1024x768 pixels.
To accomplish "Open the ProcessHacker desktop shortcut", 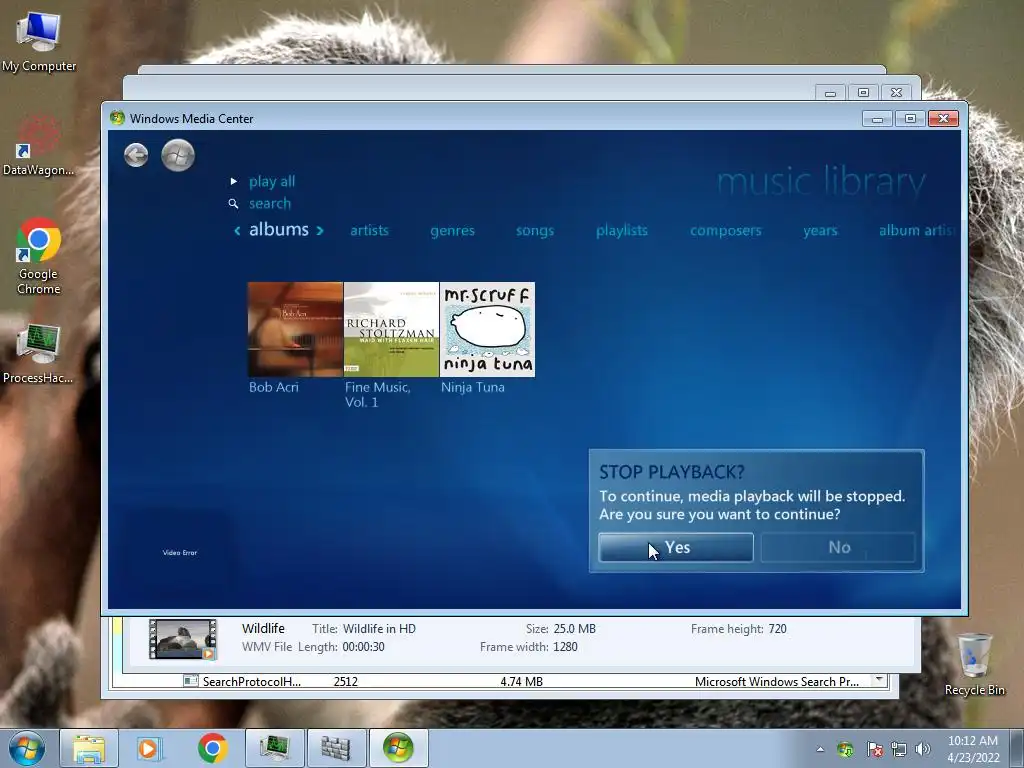I will coord(39,353).
